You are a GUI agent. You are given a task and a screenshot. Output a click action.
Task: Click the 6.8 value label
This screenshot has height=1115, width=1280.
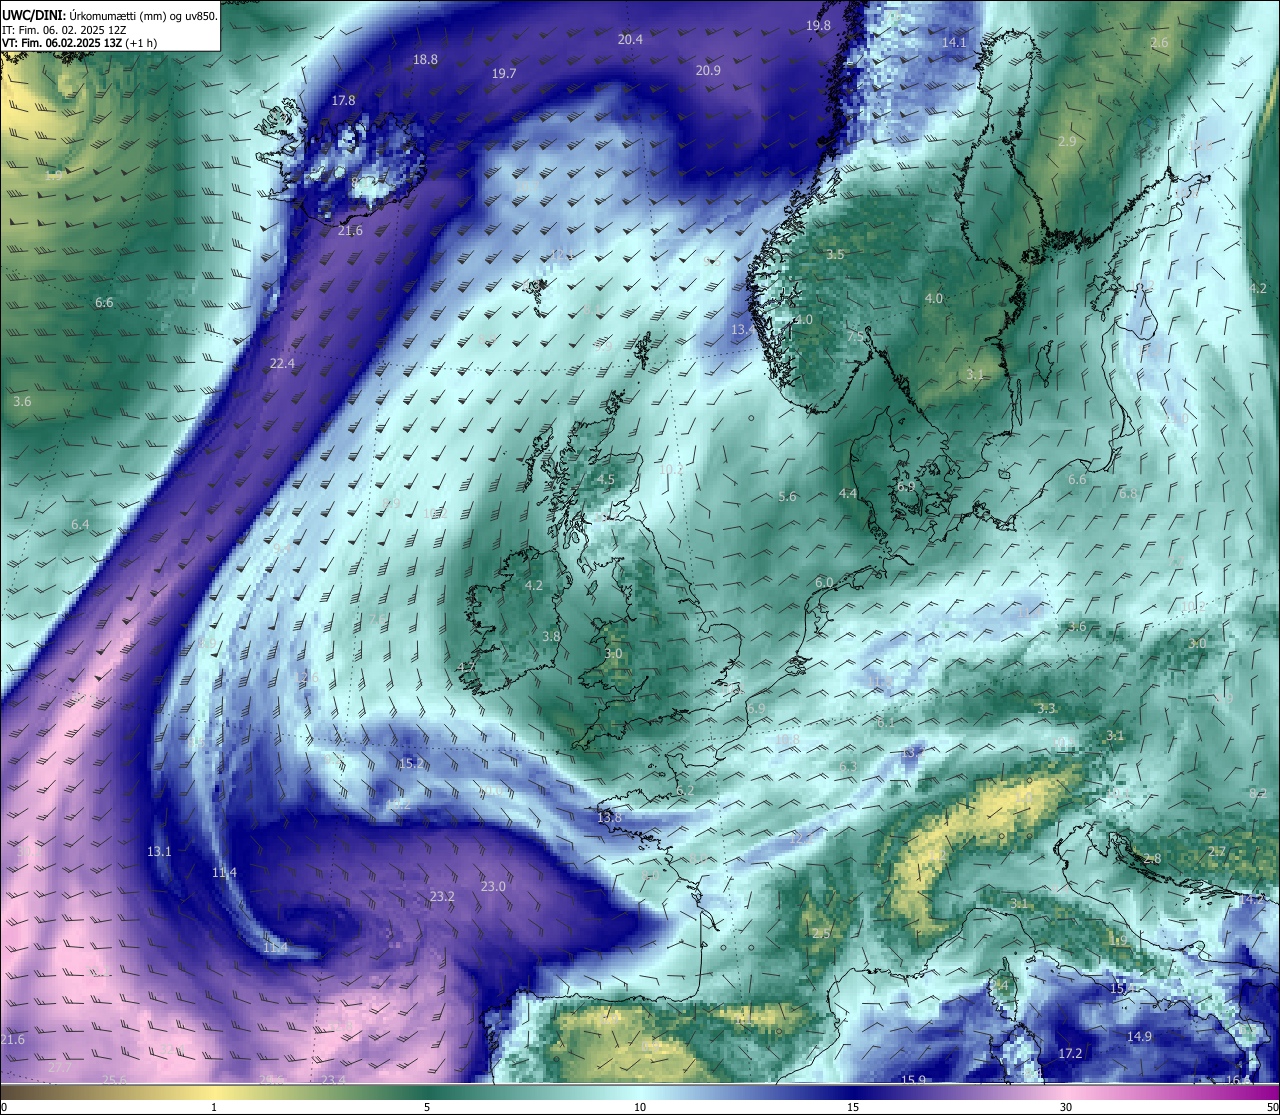(x=1128, y=493)
